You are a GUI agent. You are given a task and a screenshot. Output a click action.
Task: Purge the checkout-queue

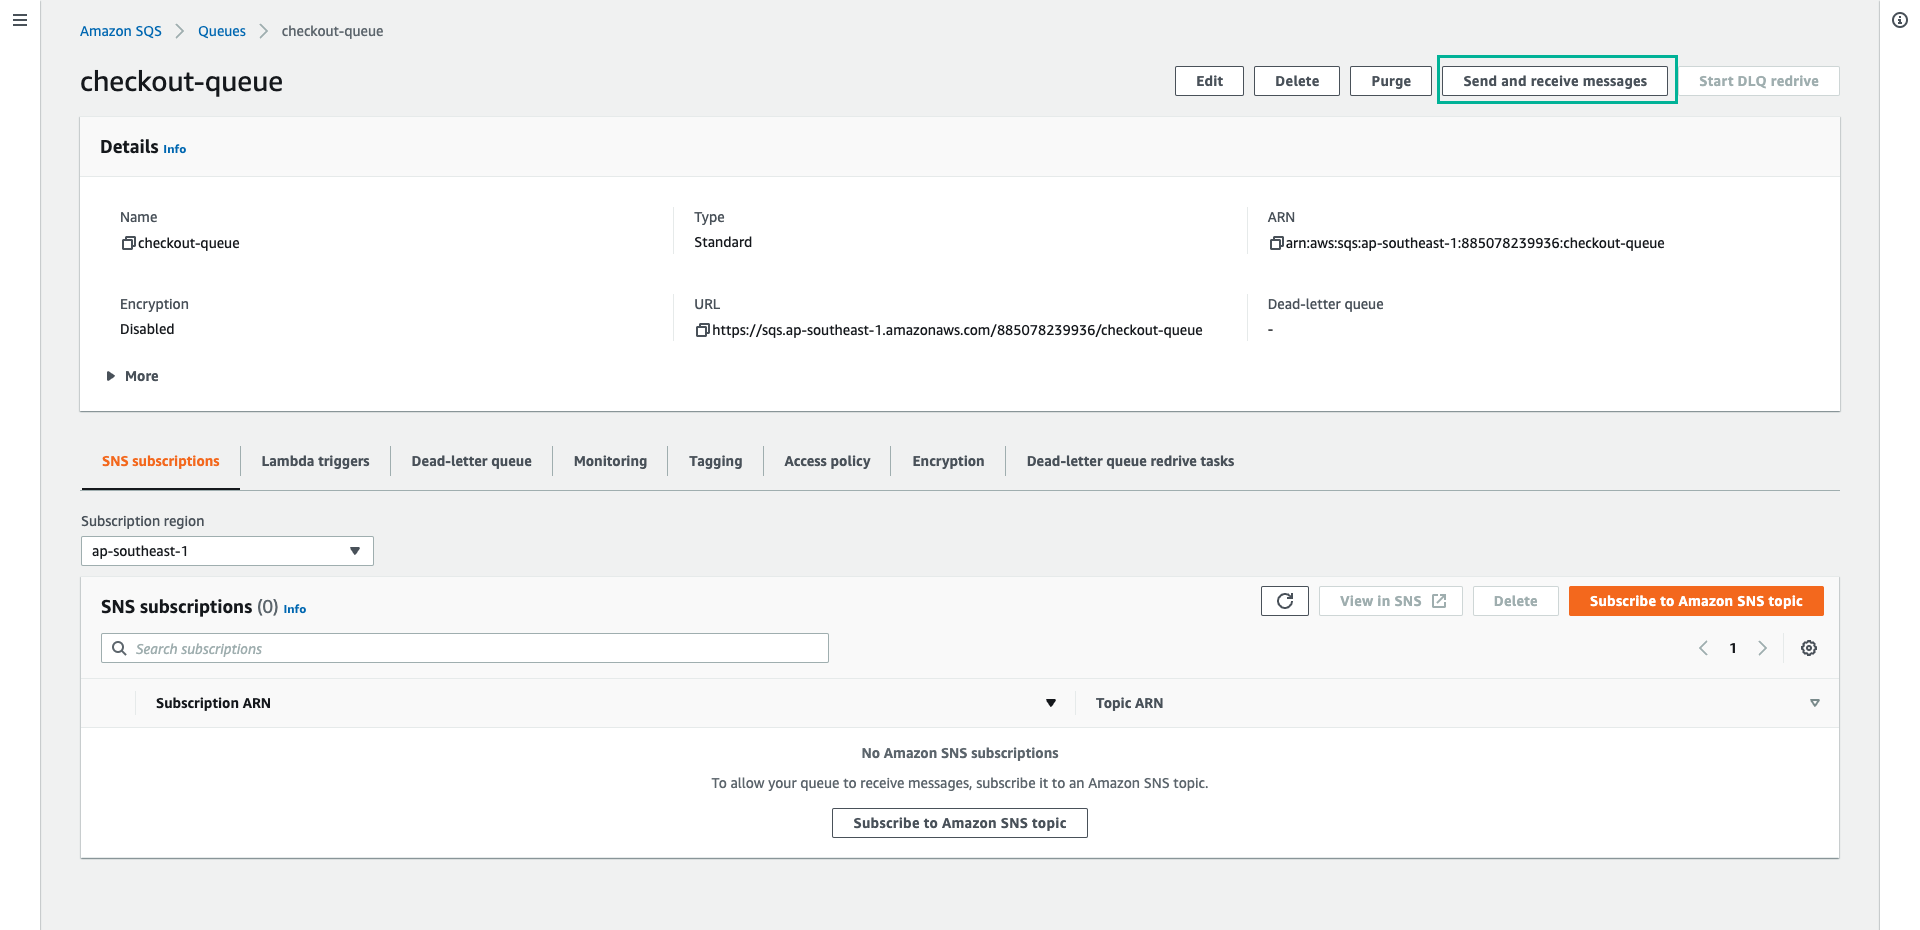click(x=1391, y=81)
